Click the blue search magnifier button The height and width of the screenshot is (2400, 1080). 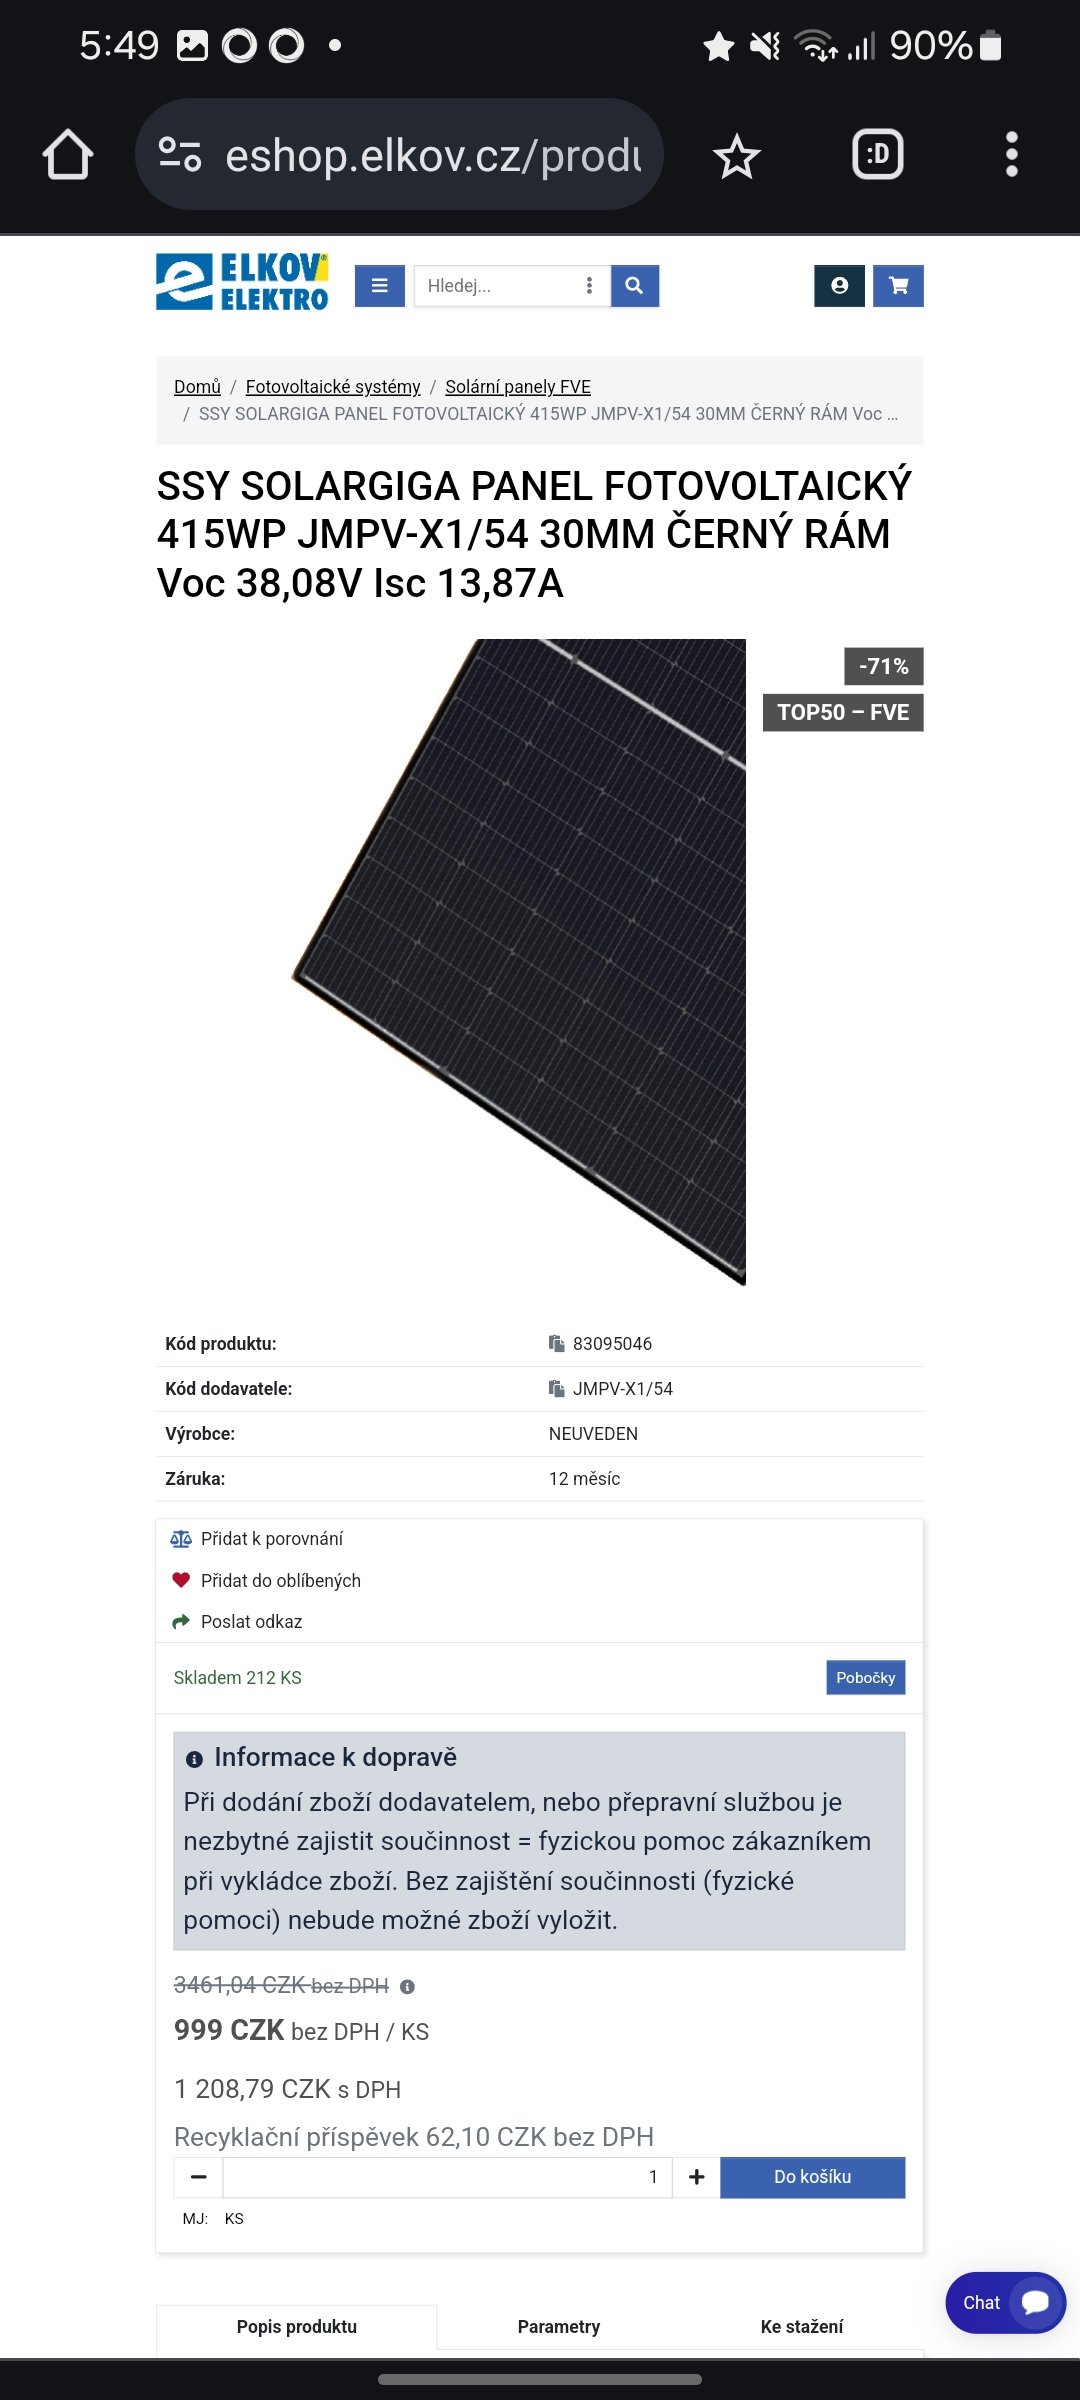[634, 286]
